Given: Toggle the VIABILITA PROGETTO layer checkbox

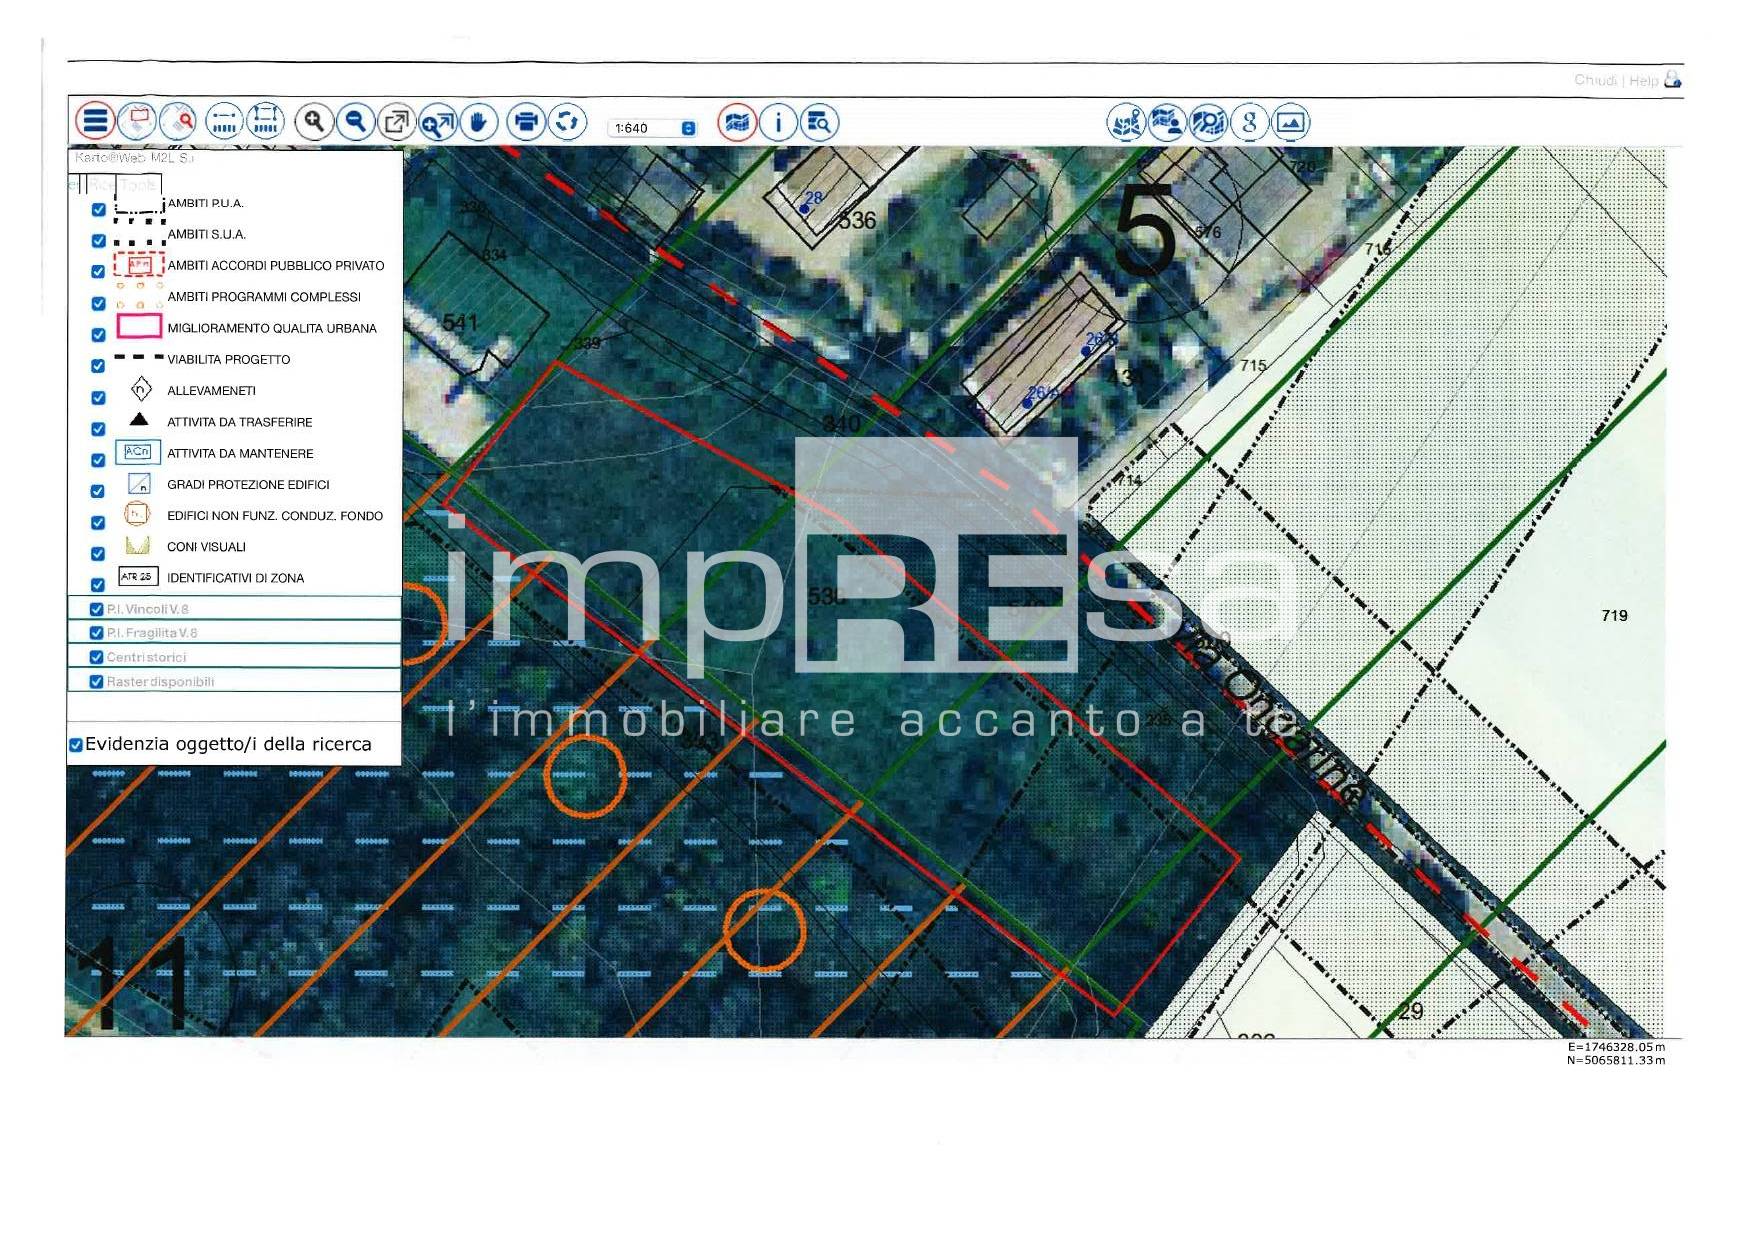Looking at the screenshot, I should pyautogui.click(x=98, y=366).
